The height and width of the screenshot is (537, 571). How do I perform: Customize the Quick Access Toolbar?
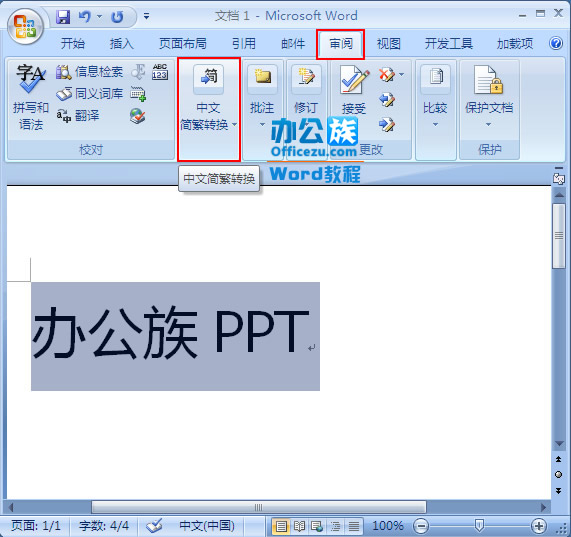pos(146,16)
